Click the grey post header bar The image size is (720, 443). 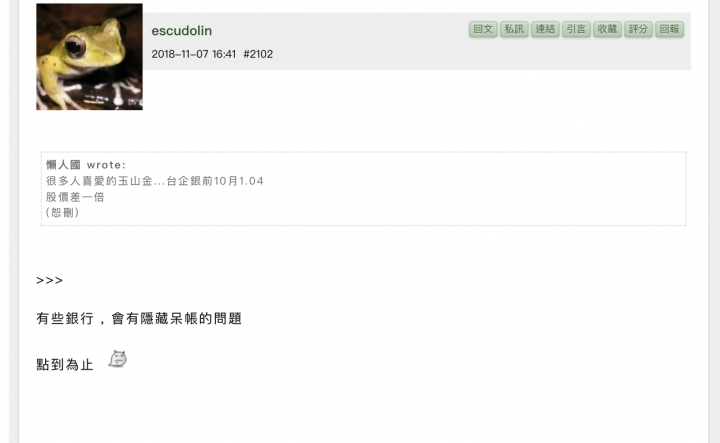click(417, 41)
